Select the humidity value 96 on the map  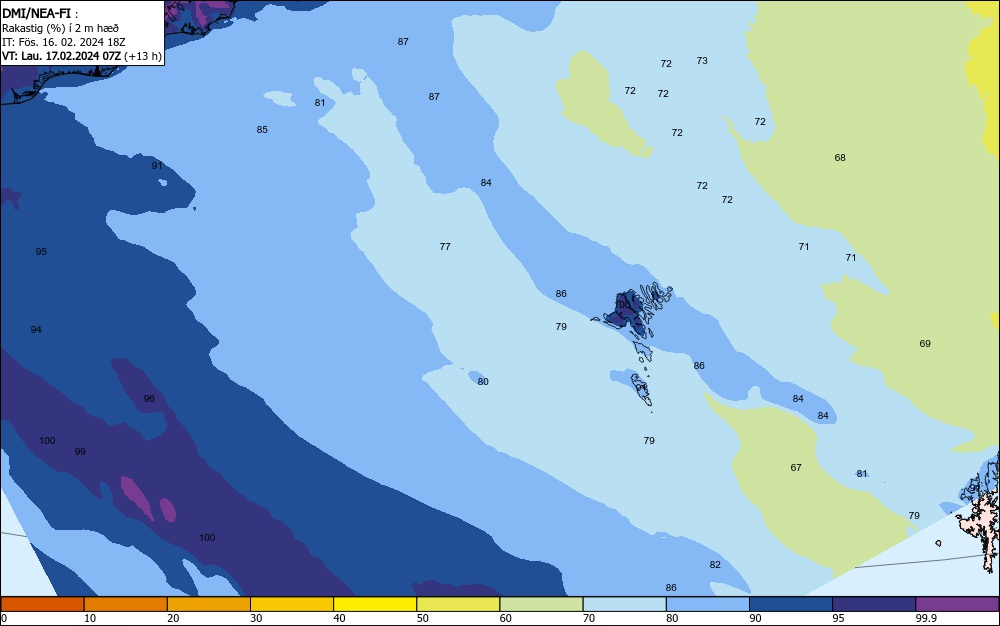(149, 398)
